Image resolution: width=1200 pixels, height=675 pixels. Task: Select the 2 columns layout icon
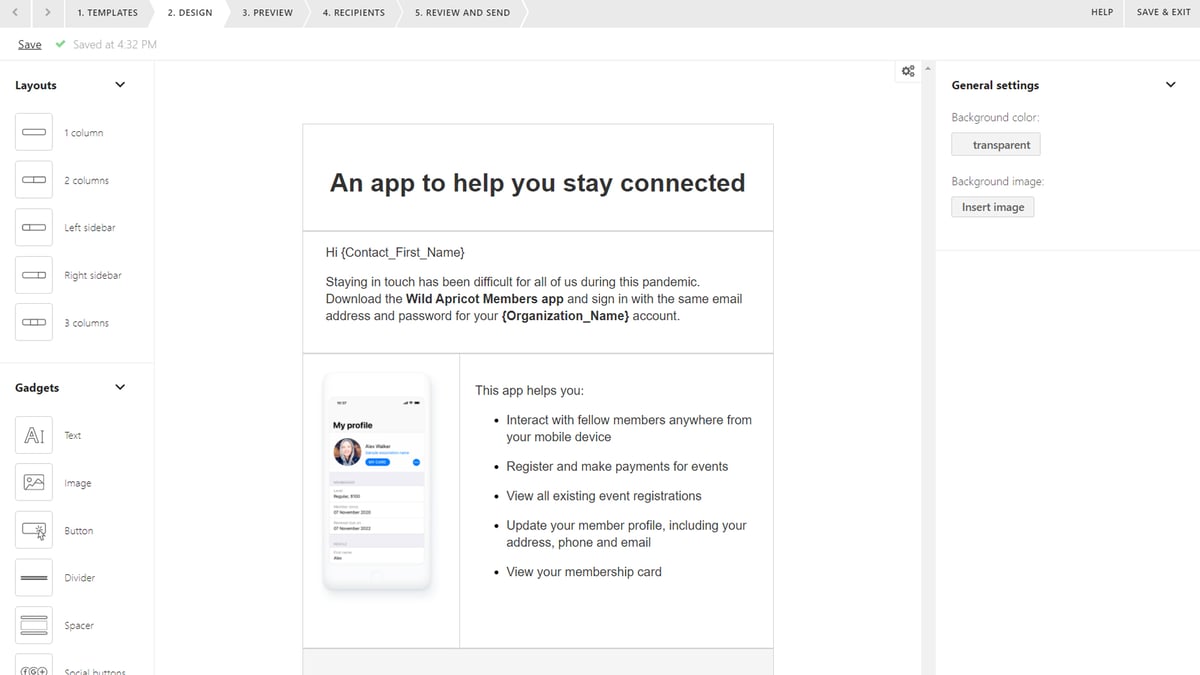coord(34,180)
